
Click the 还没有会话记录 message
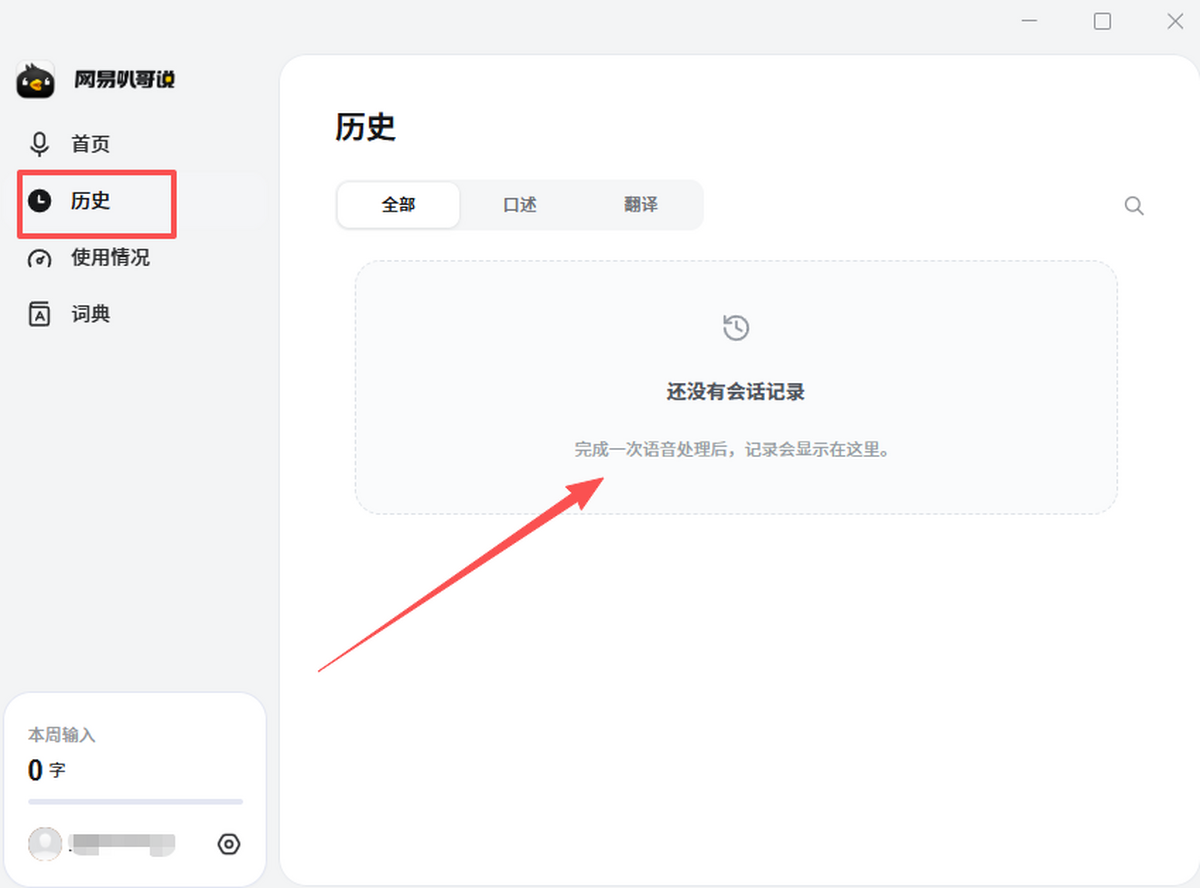(736, 391)
